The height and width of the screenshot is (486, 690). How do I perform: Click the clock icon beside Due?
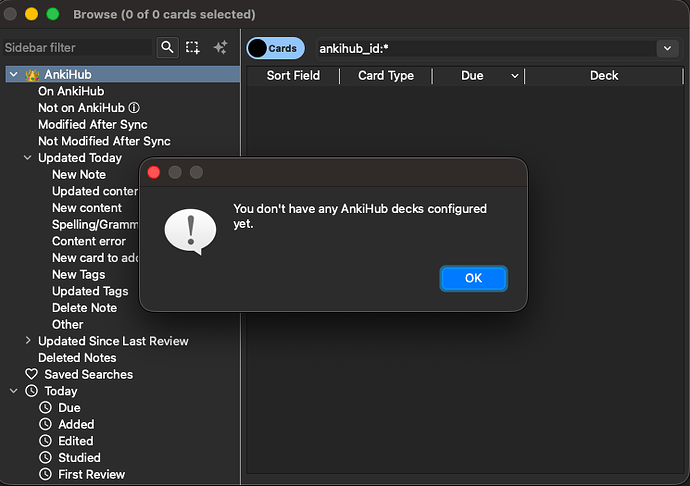(45, 408)
